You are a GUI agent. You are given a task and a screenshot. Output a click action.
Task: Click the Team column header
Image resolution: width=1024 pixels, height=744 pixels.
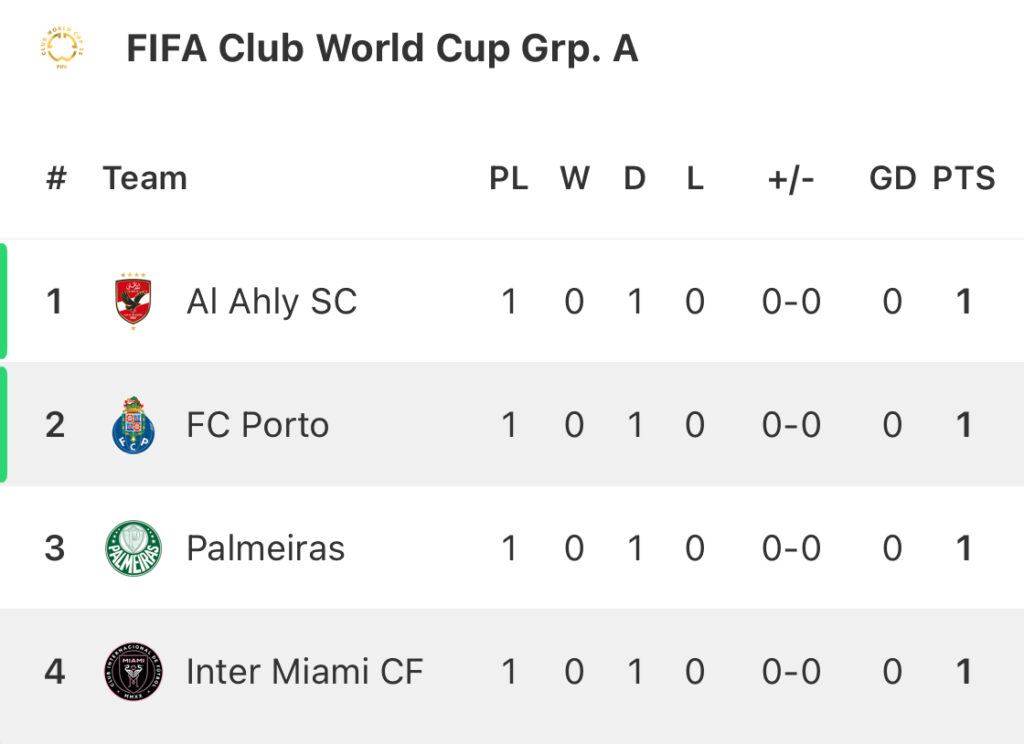click(145, 178)
